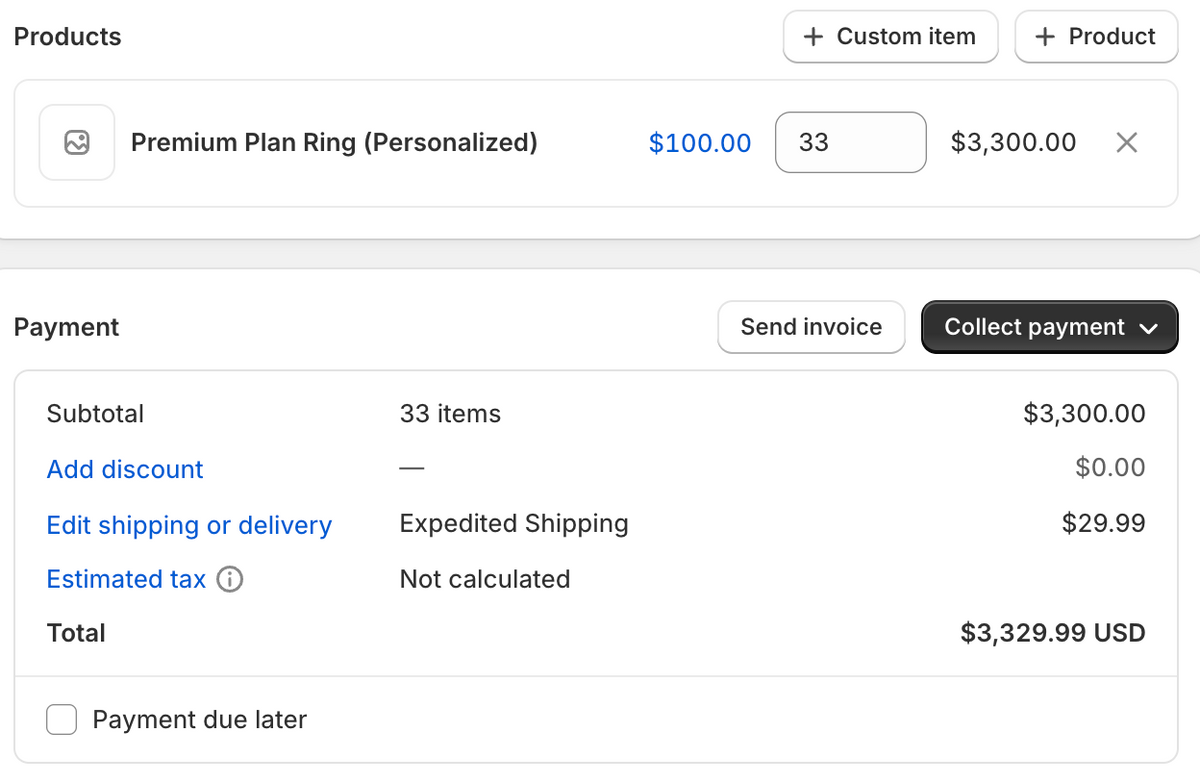1200x783 pixels.
Task: Enable the Payment due later checkbox
Action: point(62,720)
